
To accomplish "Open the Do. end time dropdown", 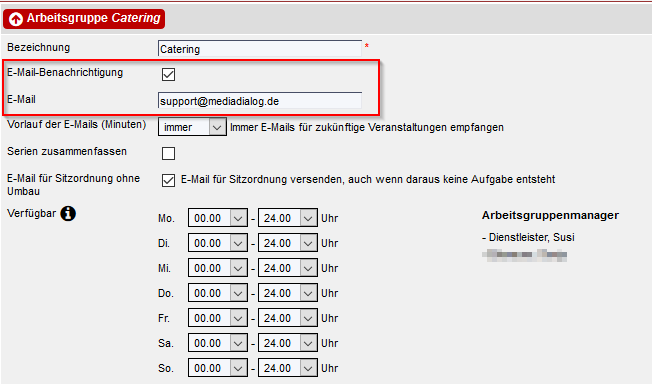I will pos(288,293).
